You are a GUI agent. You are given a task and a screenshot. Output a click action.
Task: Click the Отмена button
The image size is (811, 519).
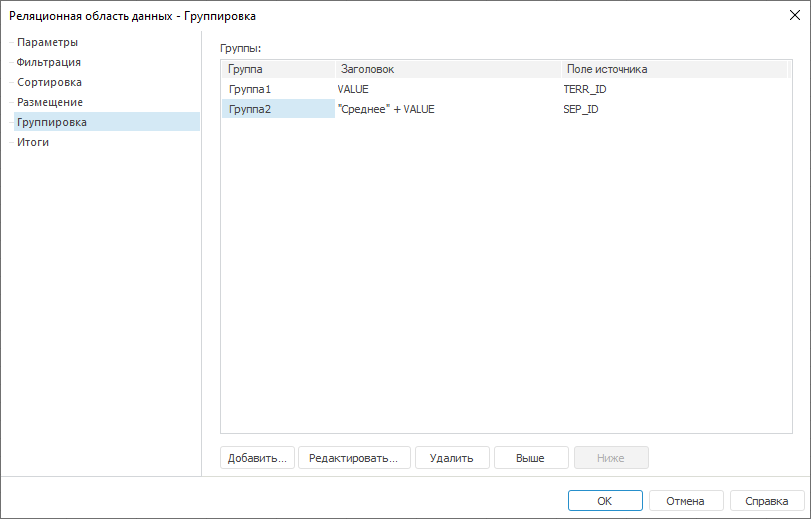click(x=686, y=501)
